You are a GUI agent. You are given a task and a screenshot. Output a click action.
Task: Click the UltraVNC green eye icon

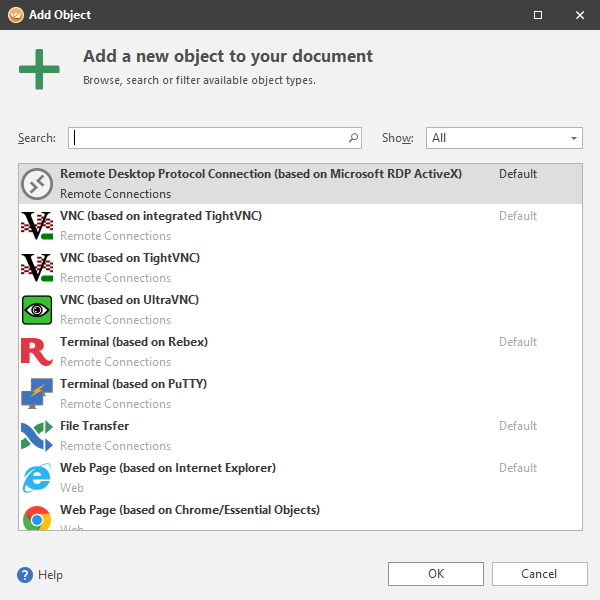pyautogui.click(x=37, y=310)
